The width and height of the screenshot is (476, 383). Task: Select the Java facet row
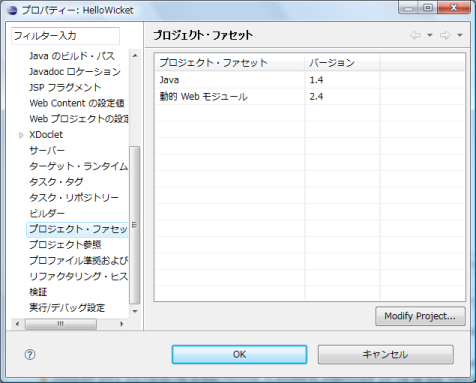click(x=310, y=80)
